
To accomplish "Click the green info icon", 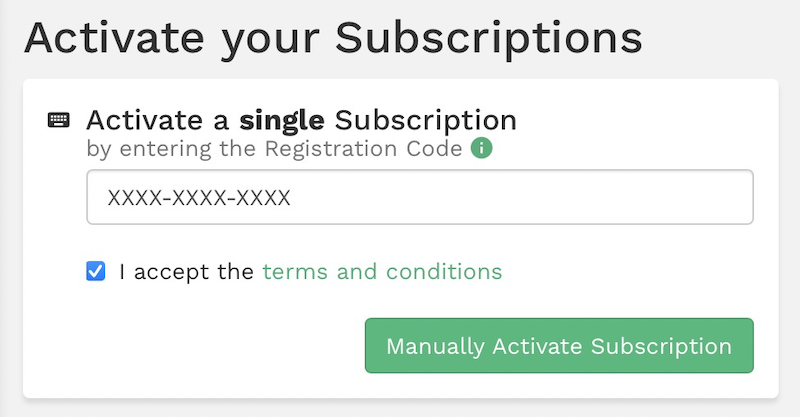I will coord(482,149).
